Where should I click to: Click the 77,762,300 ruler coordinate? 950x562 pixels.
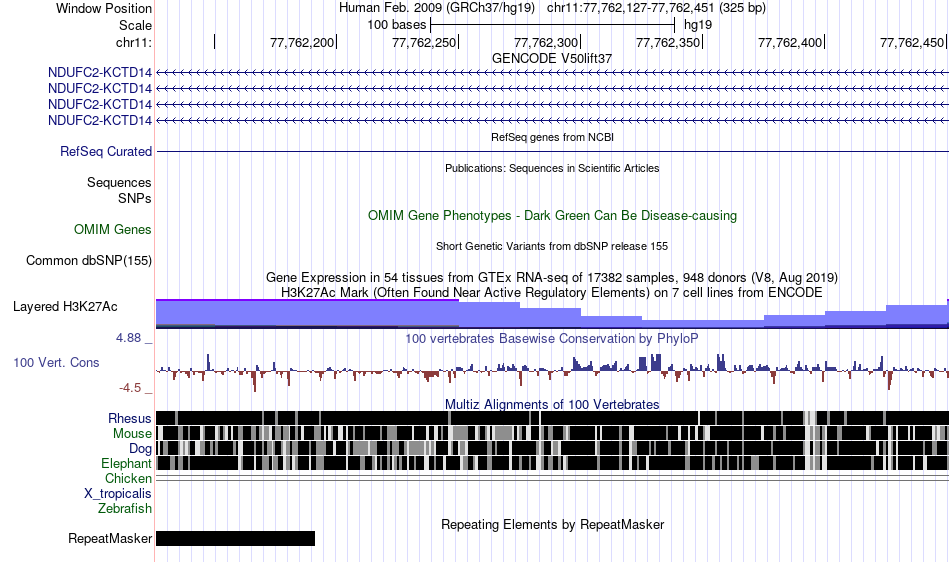point(546,42)
